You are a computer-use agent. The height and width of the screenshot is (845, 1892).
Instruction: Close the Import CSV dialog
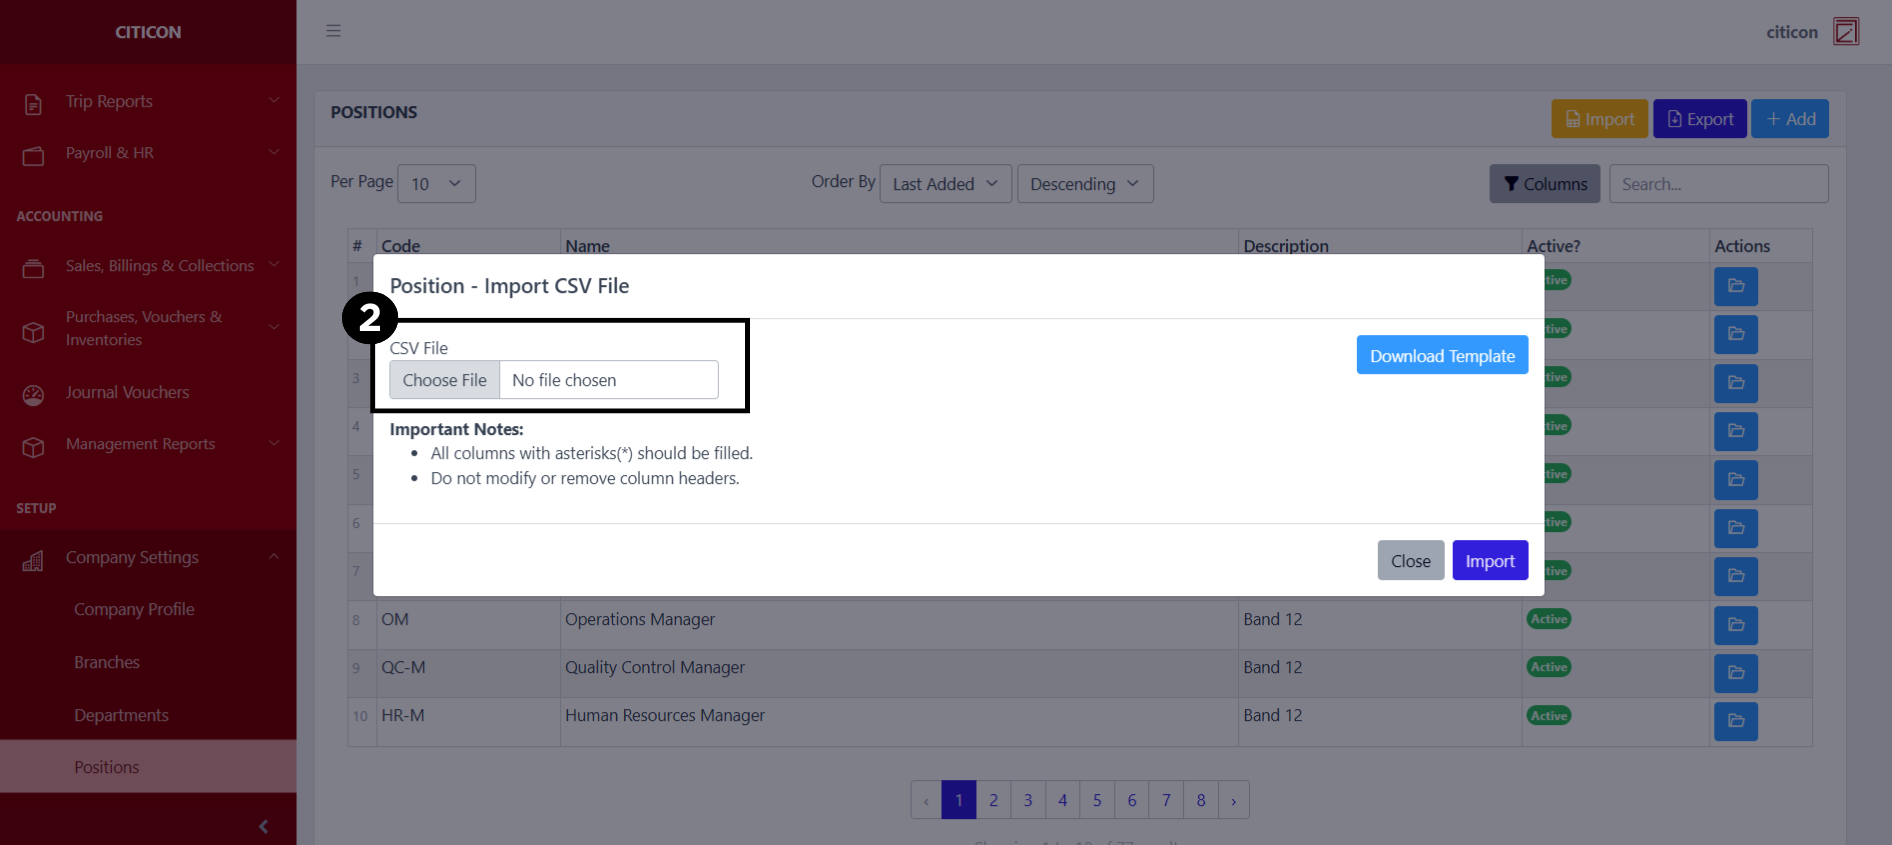coord(1410,561)
